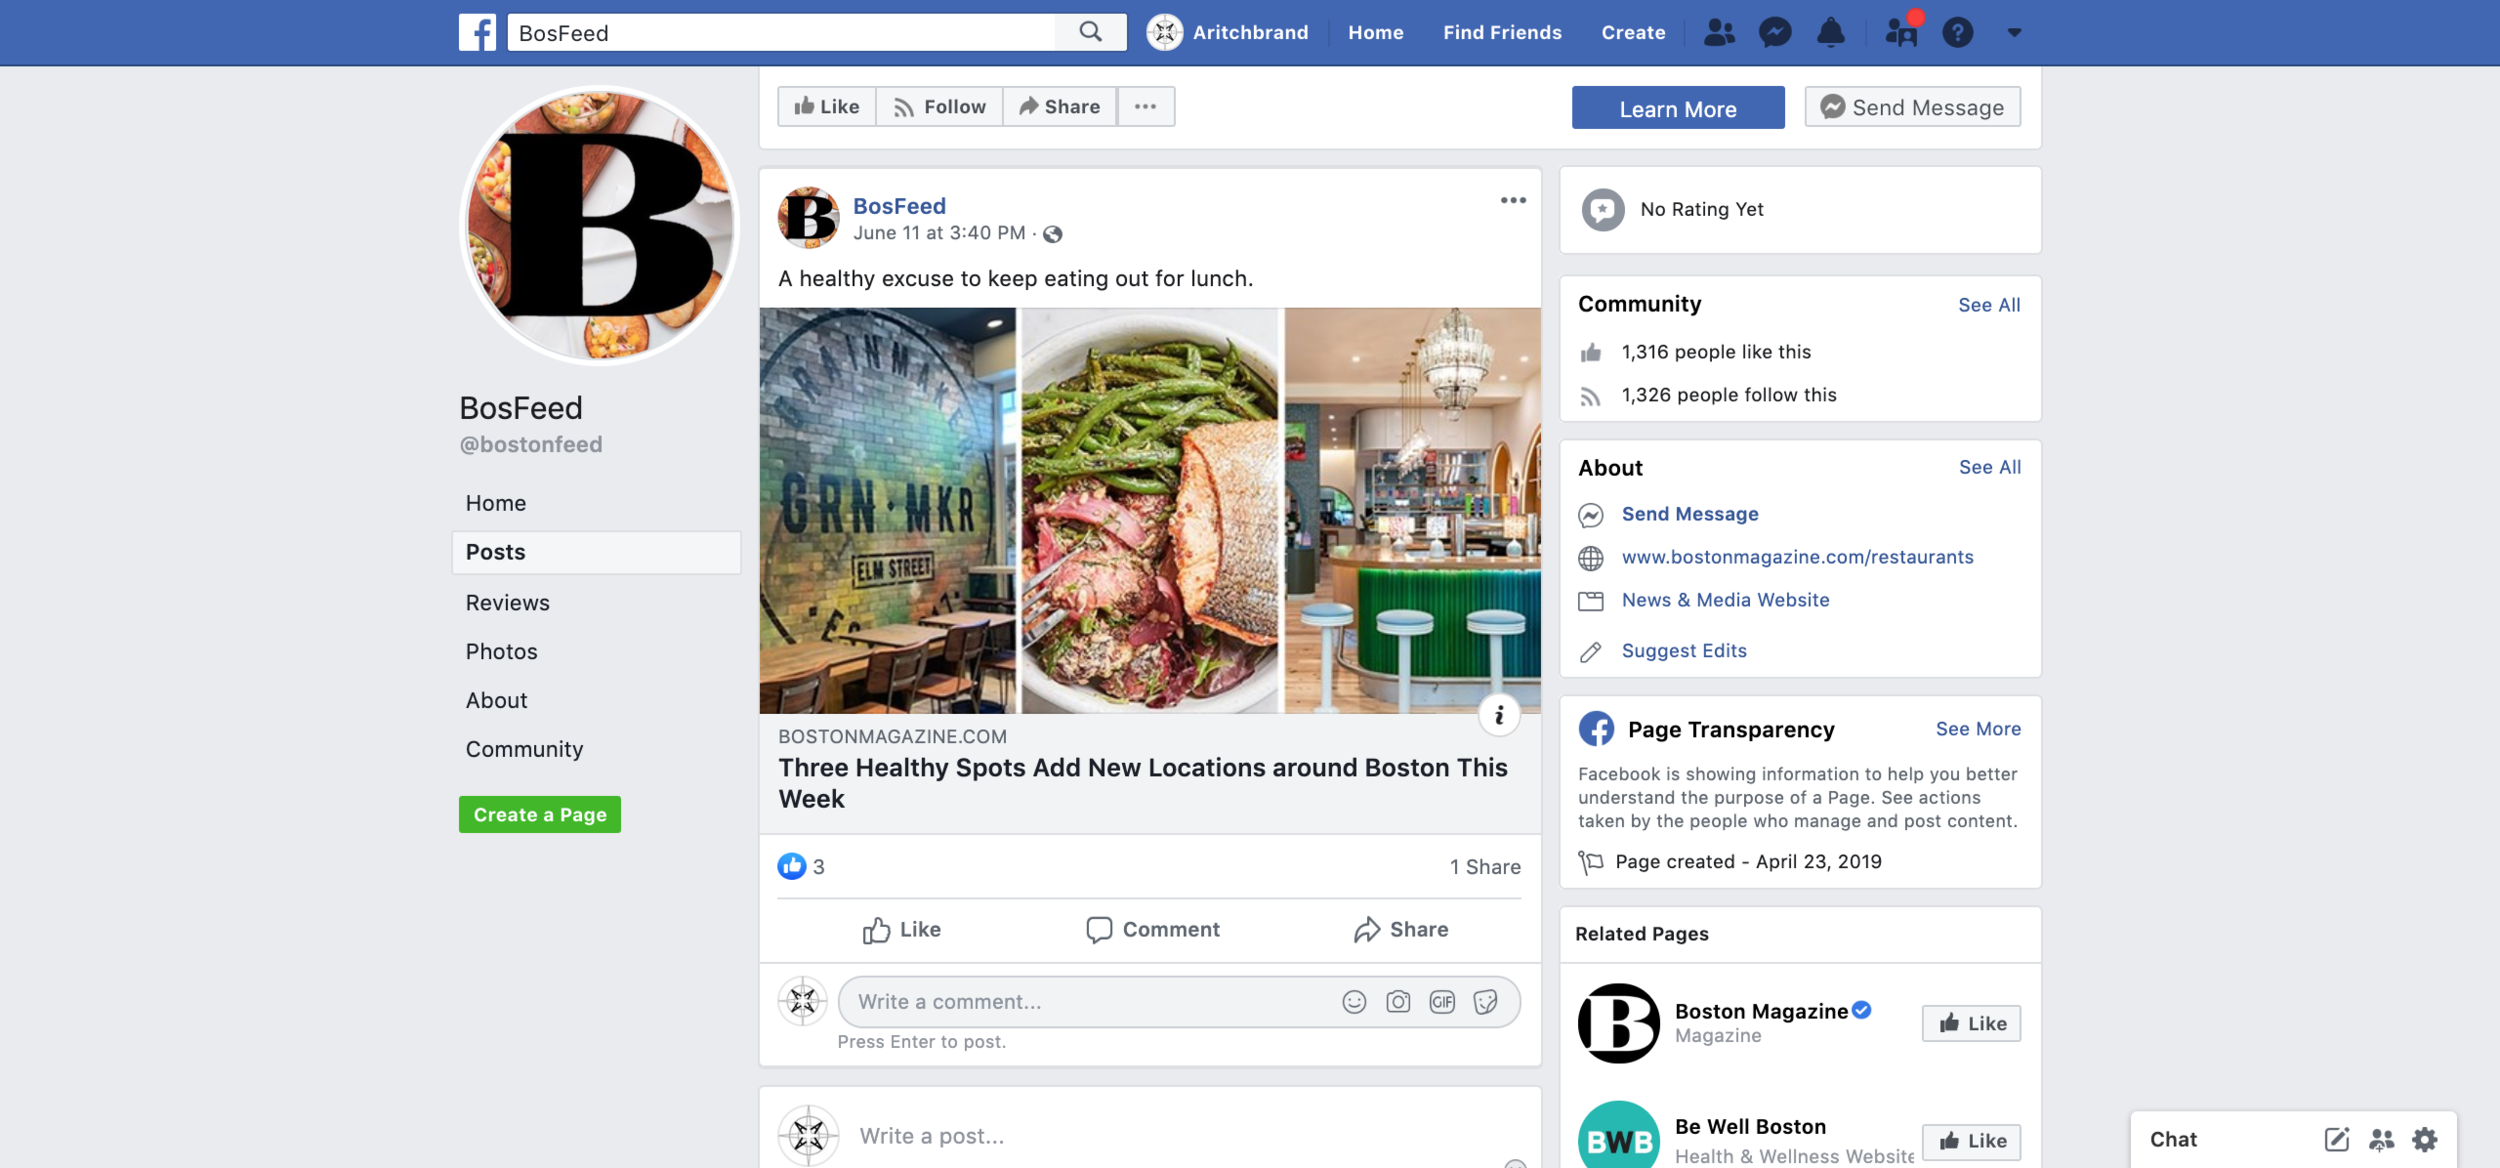Expand the account dropdown arrow in top bar
Image resolution: width=2500 pixels, height=1168 pixels.
[2014, 33]
